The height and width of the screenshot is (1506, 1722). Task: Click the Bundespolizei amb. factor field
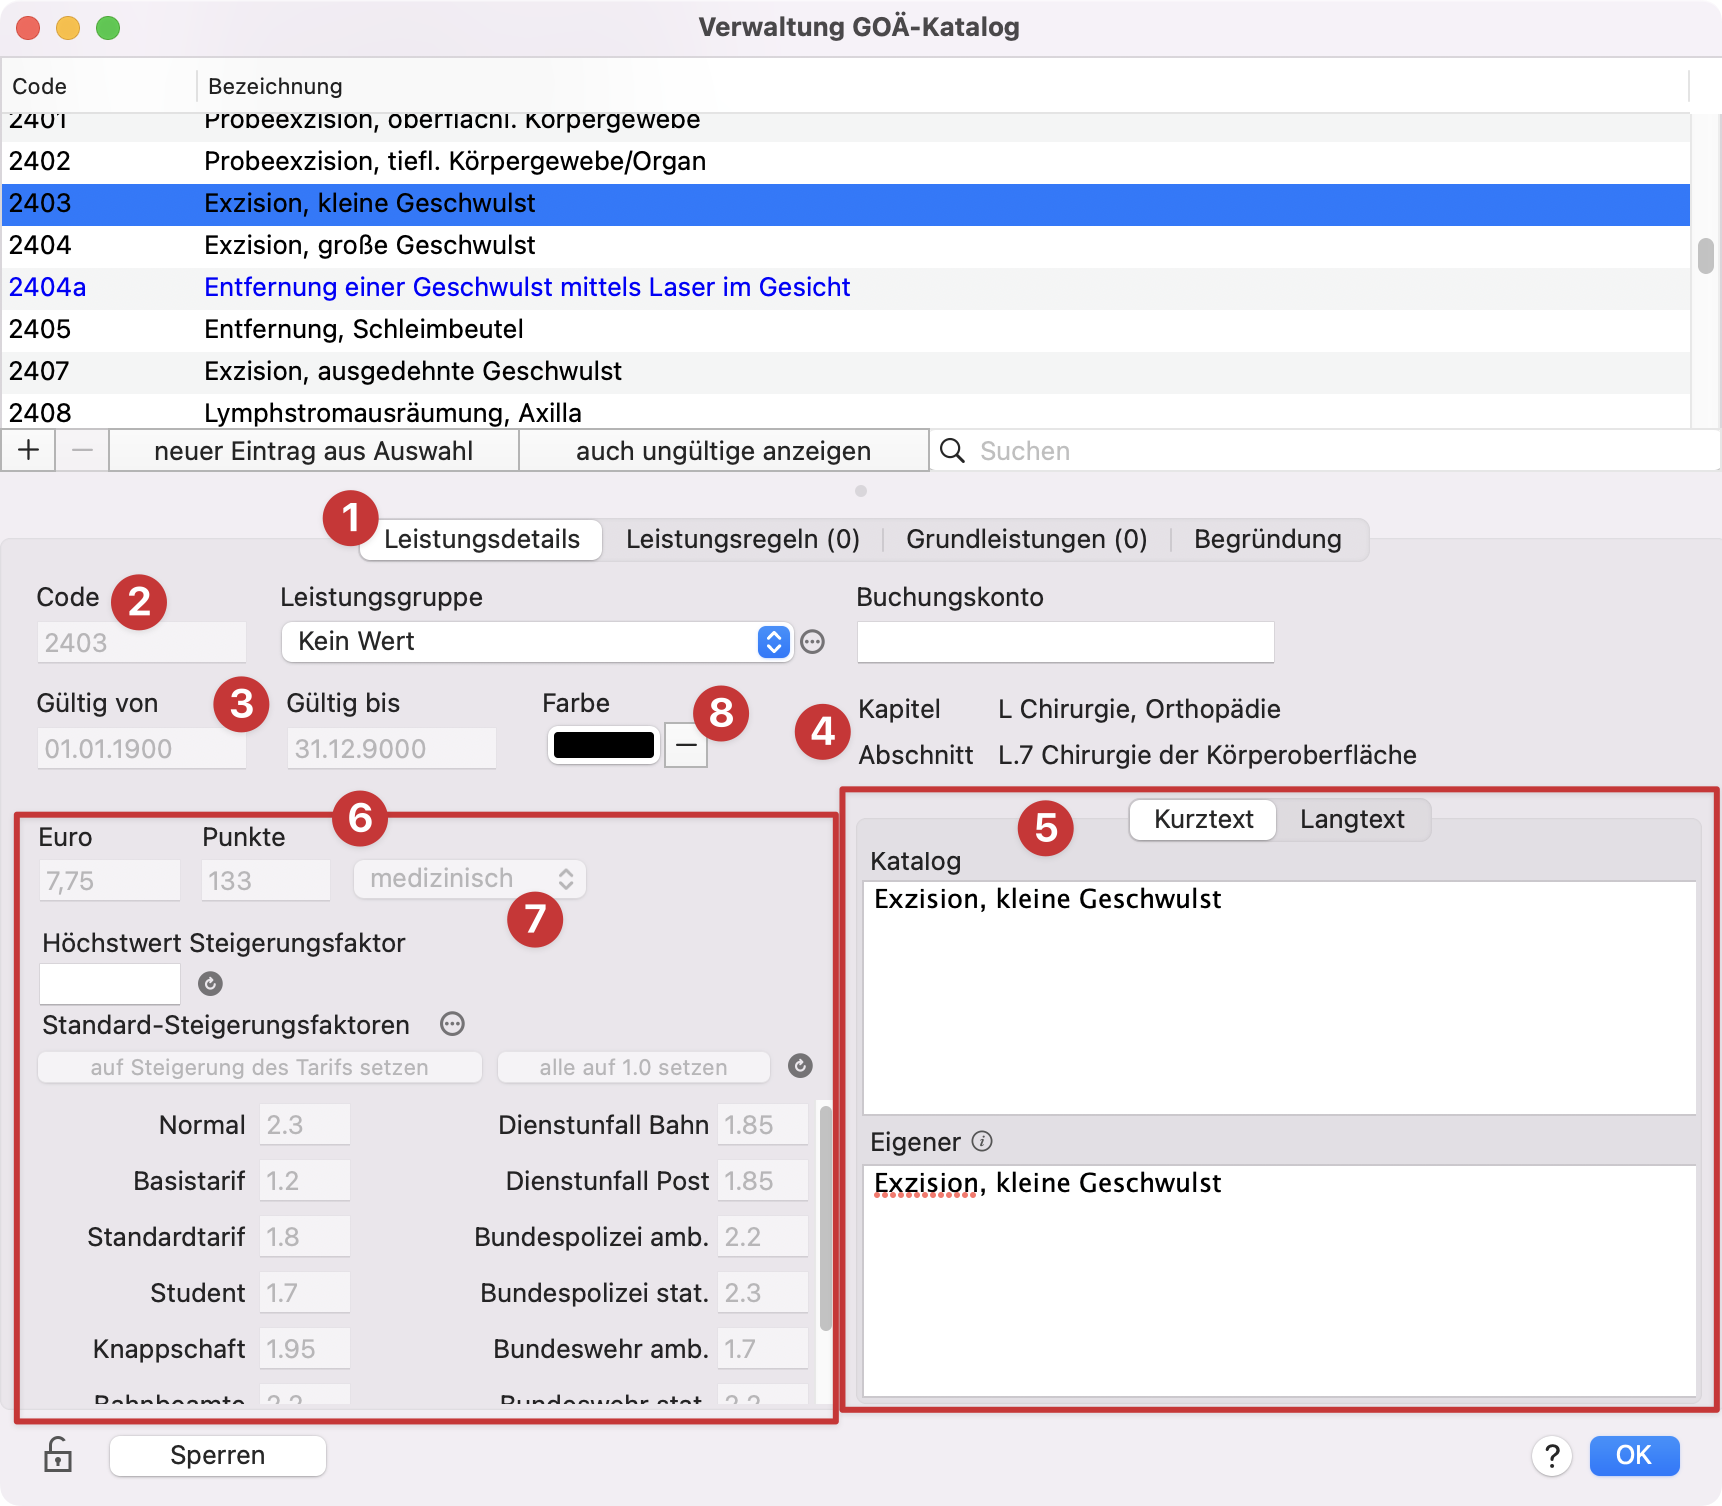click(763, 1237)
